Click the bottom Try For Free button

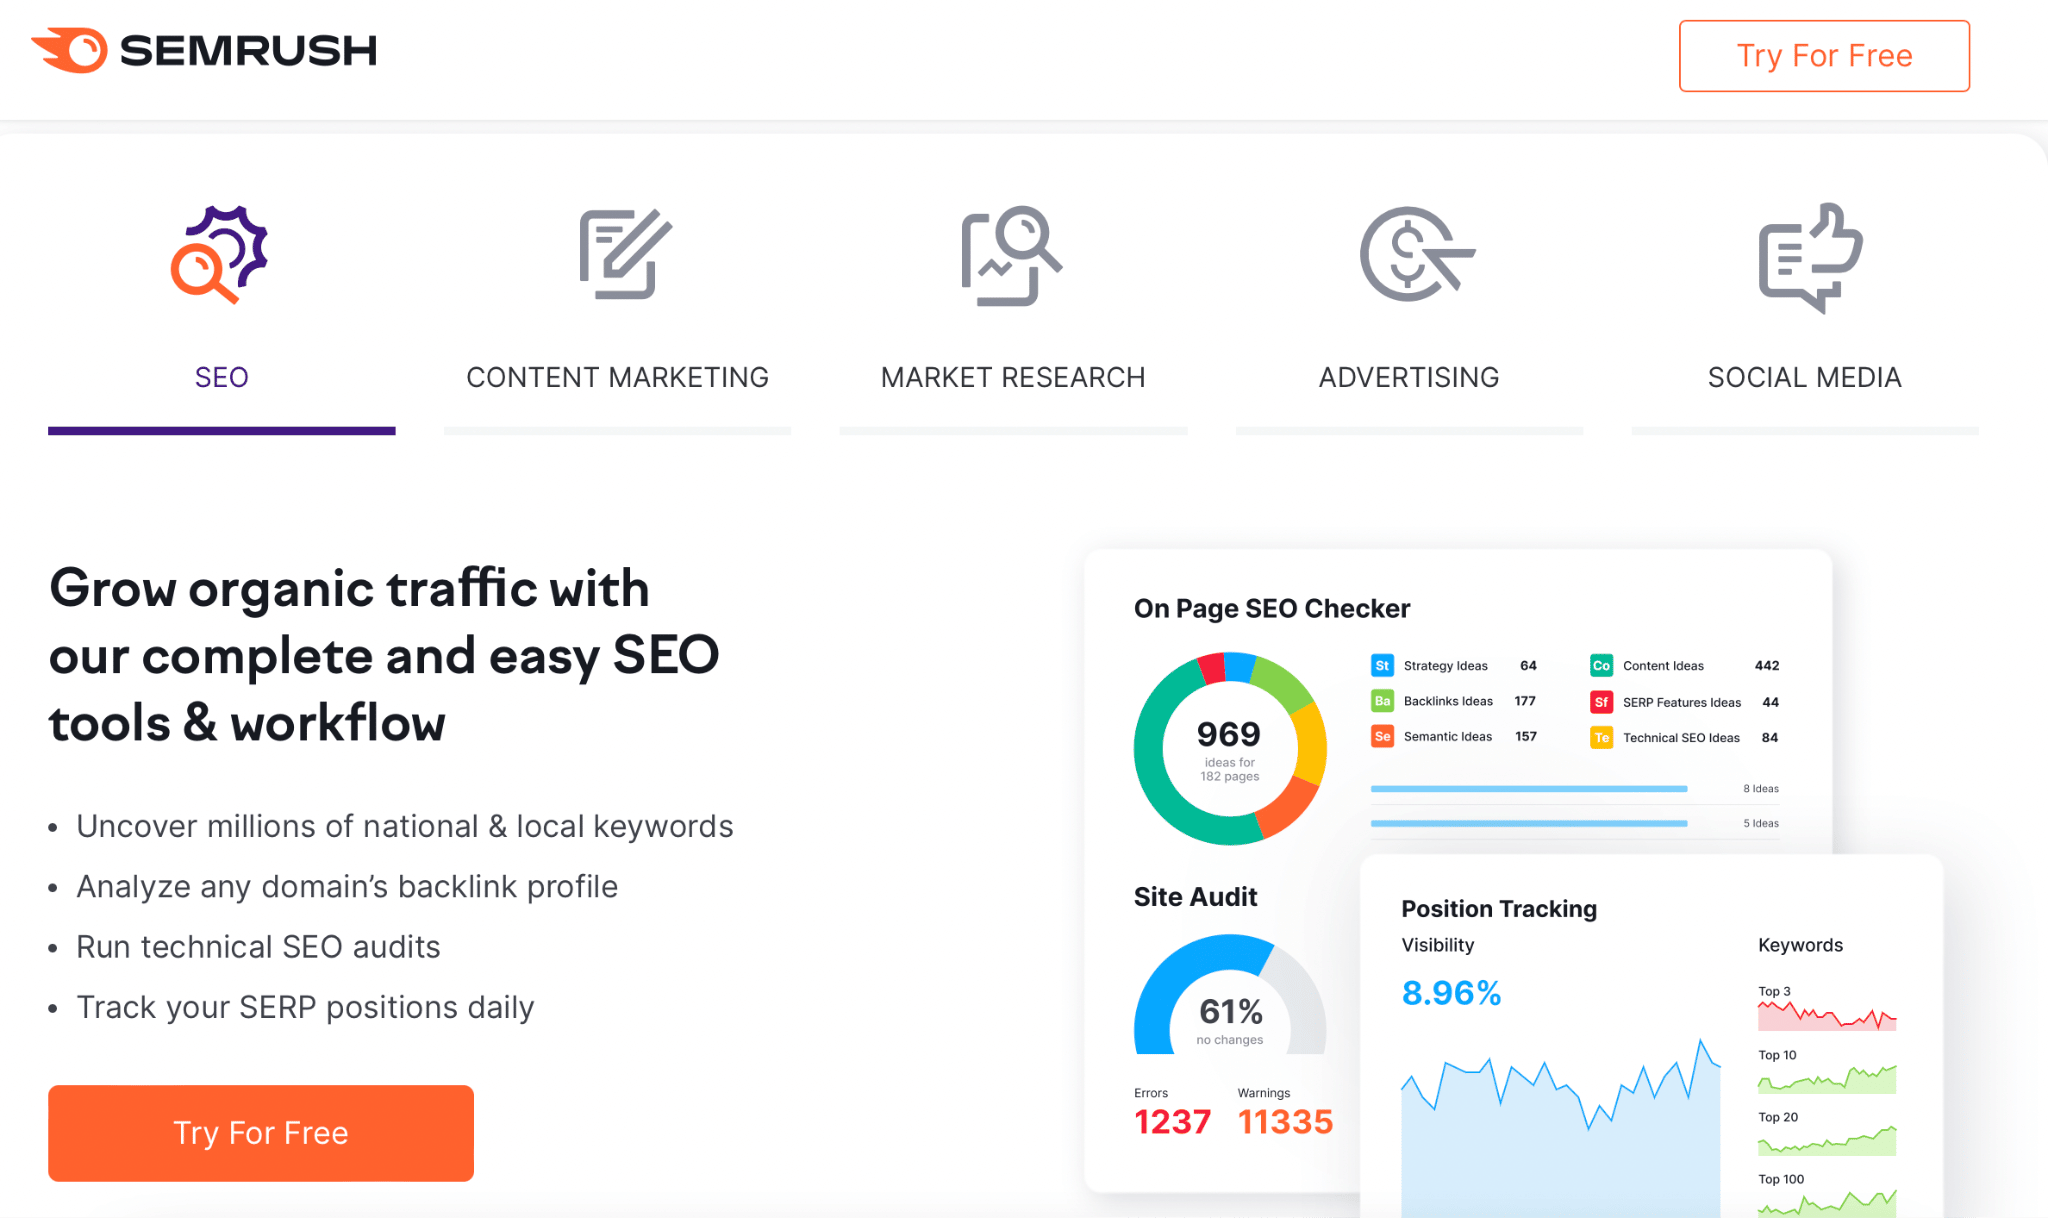(x=261, y=1132)
